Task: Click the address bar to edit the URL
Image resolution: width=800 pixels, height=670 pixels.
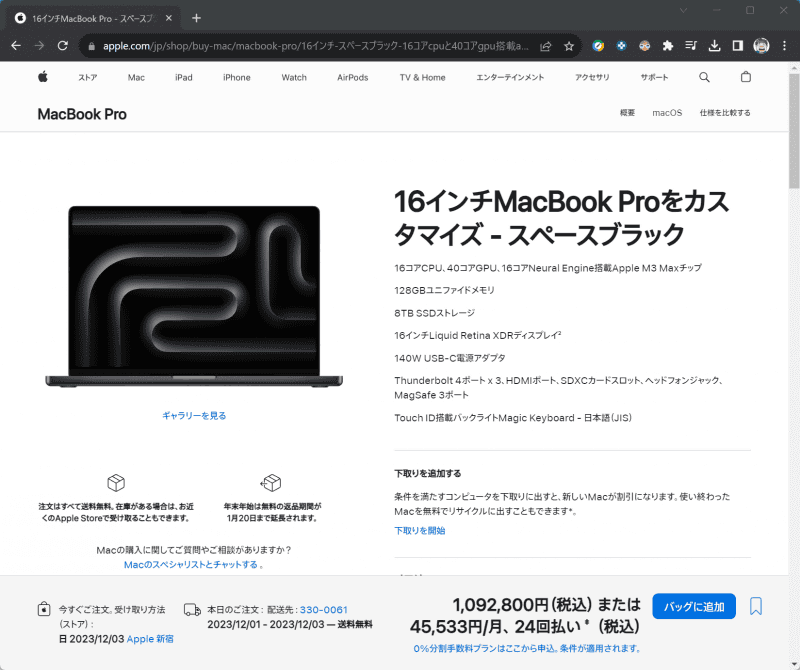Action: tap(300, 46)
